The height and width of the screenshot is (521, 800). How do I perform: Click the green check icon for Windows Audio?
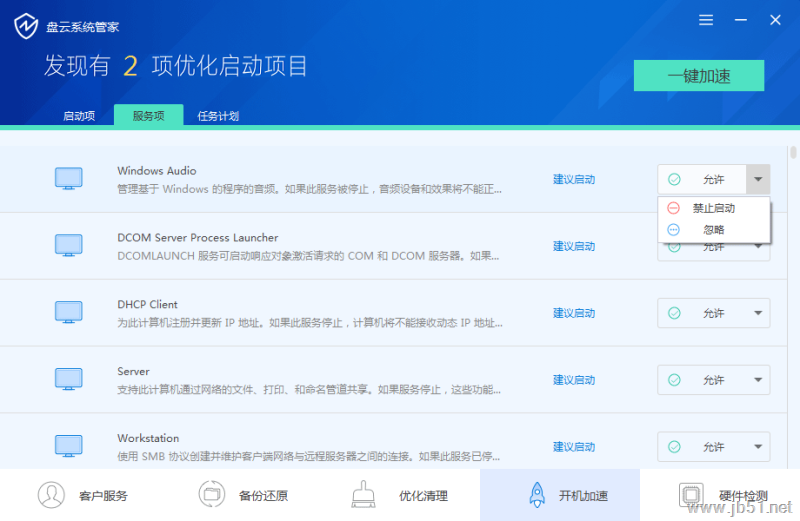point(674,179)
